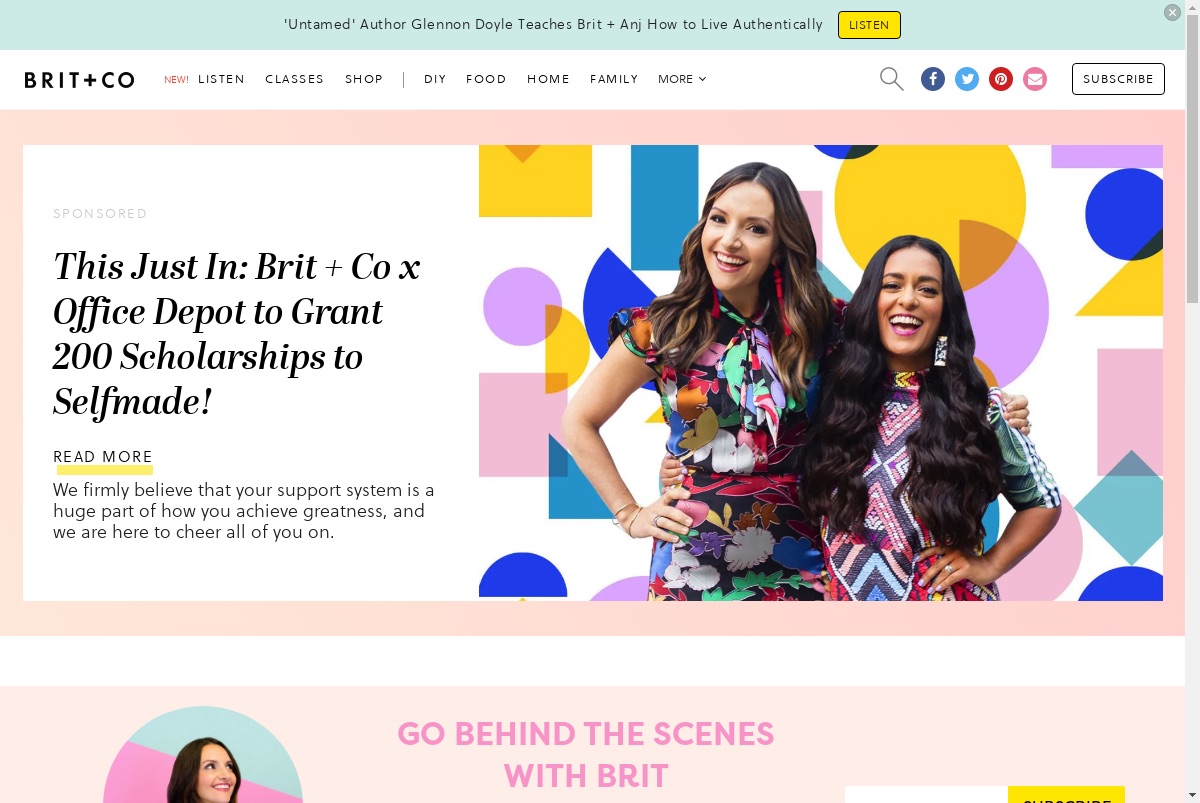Click the SUBSCRIBE outlined button
This screenshot has width=1200, height=803.
coord(1118,79)
